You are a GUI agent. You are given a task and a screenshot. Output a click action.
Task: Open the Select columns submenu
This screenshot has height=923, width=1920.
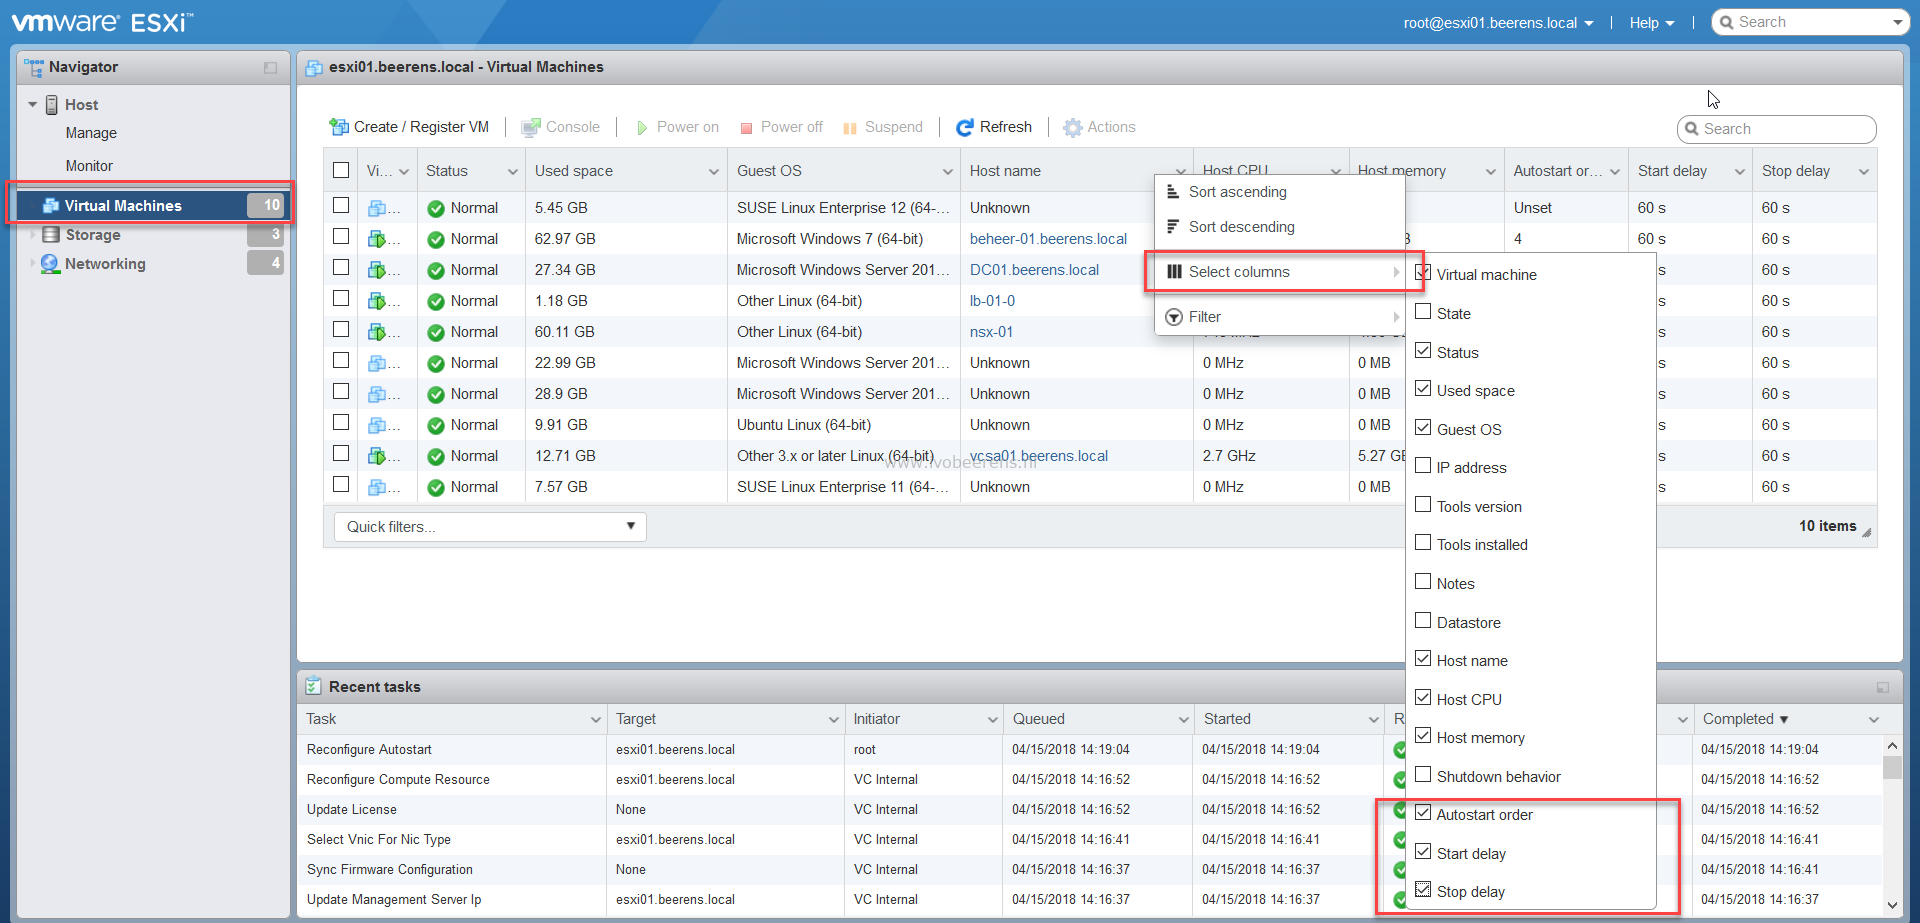pos(1280,272)
